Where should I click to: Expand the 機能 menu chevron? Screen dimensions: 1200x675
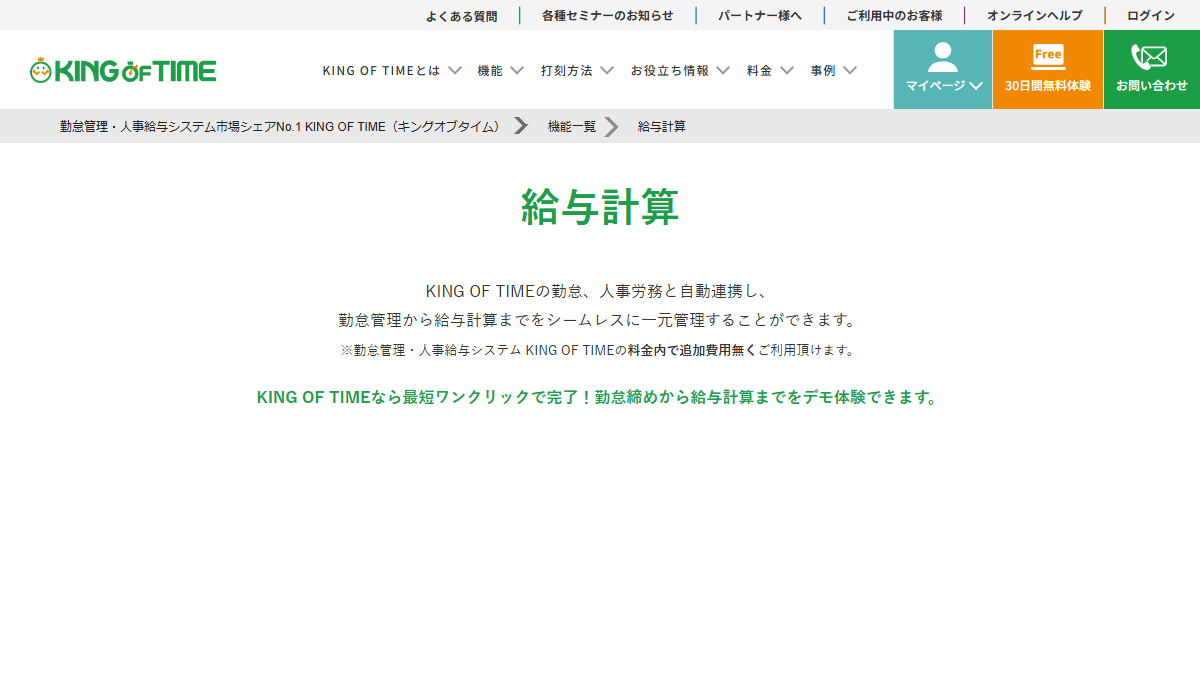point(517,70)
